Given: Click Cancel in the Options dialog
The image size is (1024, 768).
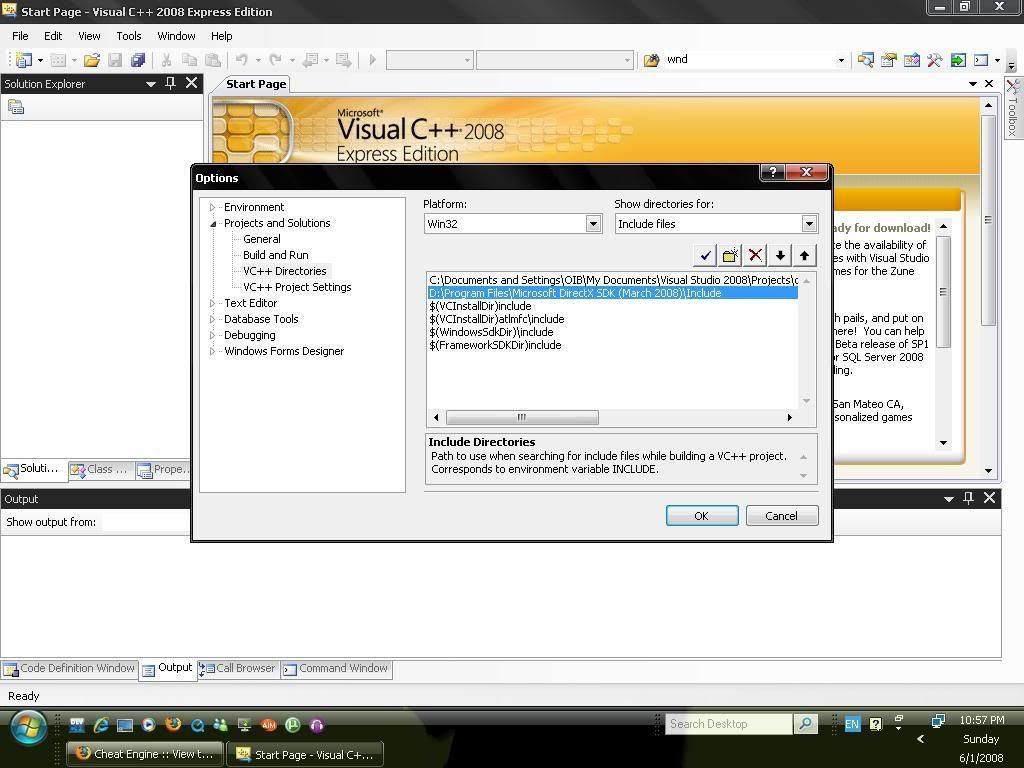Looking at the screenshot, I should click(x=782, y=516).
